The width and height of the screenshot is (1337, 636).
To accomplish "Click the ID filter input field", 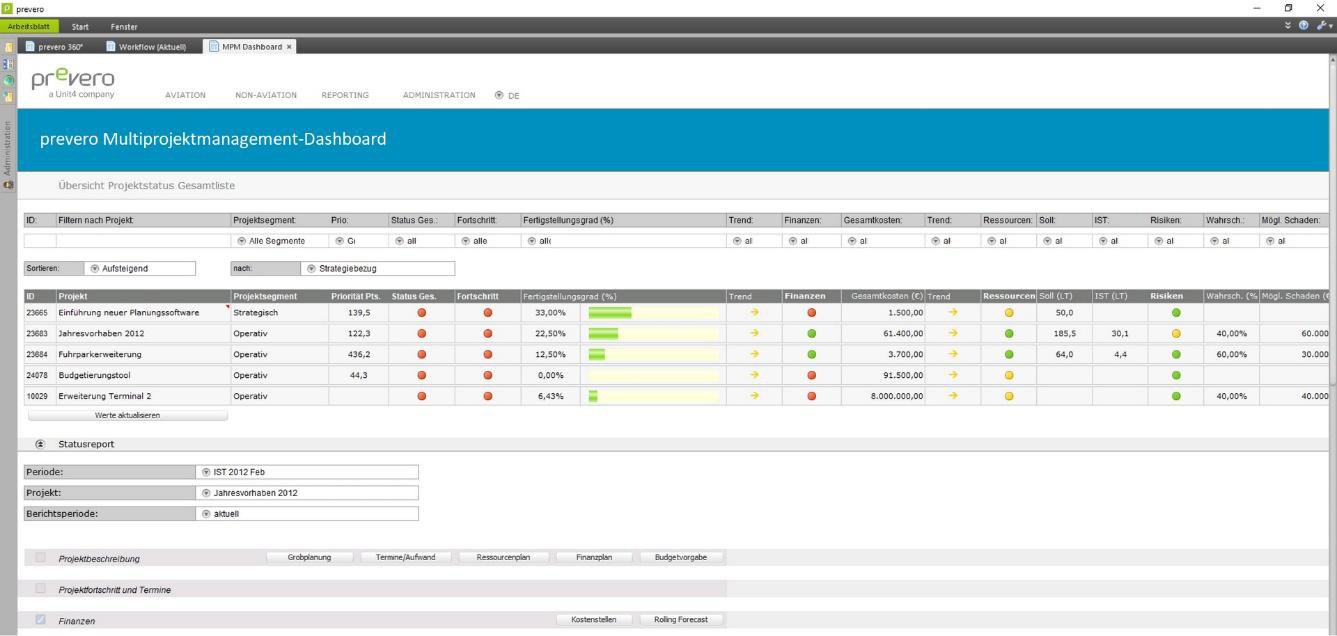I will click(39, 240).
